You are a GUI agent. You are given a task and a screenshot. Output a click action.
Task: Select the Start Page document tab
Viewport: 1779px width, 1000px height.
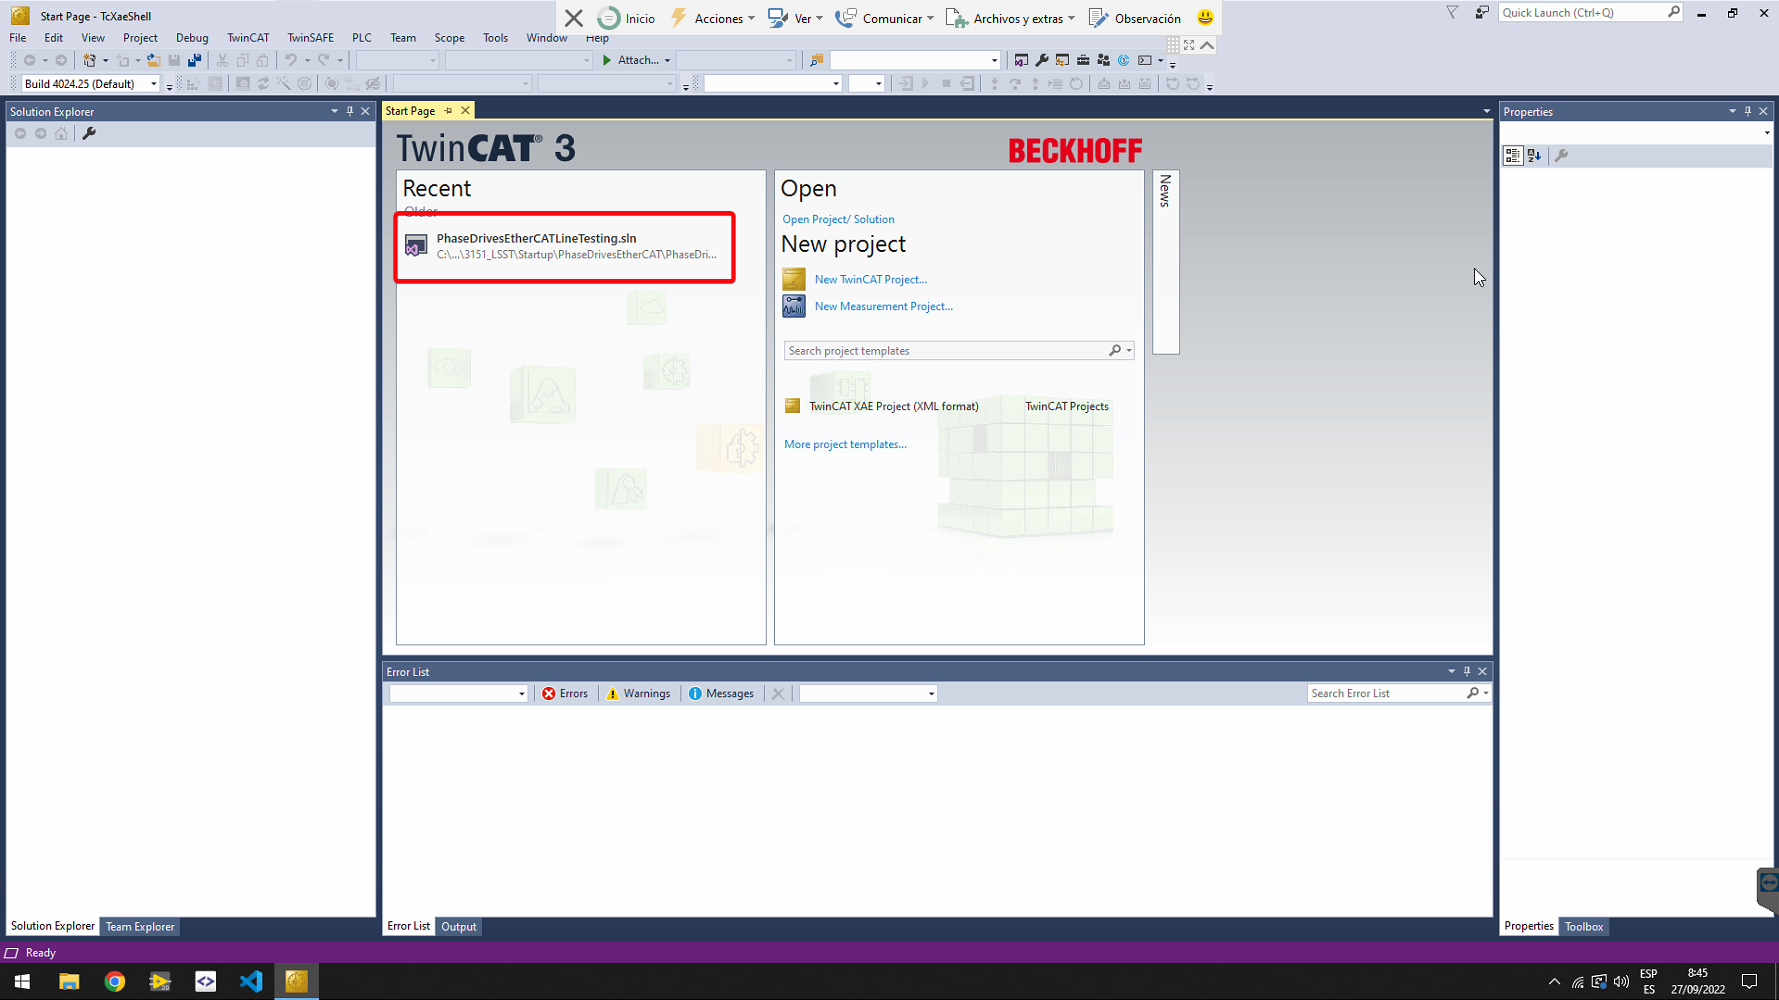(x=410, y=111)
